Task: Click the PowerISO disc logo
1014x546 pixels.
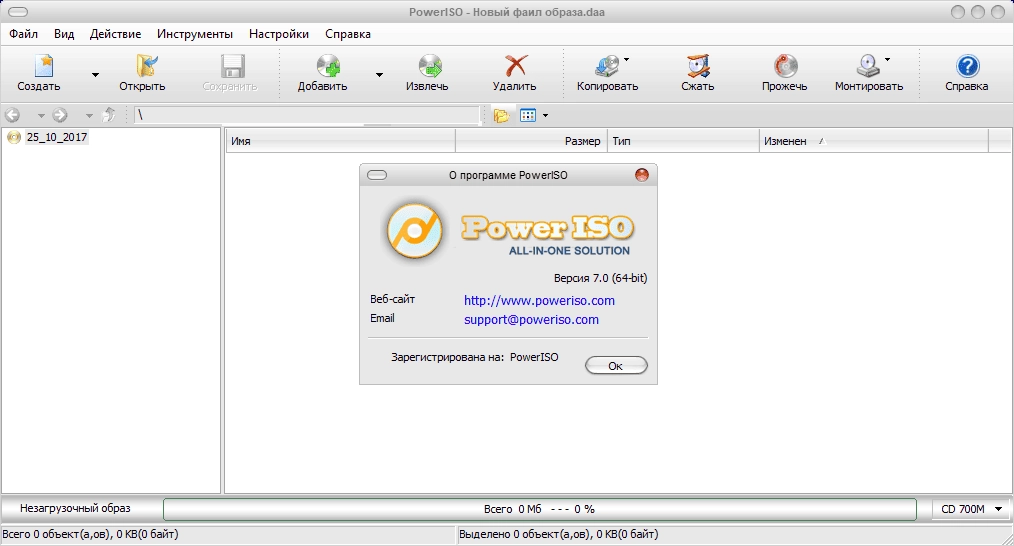Action: pyautogui.click(x=415, y=231)
